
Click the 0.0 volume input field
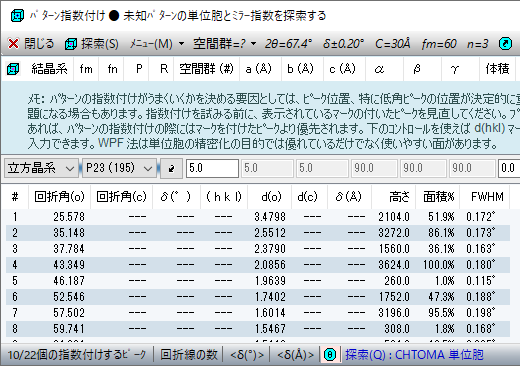click(x=509, y=168)
